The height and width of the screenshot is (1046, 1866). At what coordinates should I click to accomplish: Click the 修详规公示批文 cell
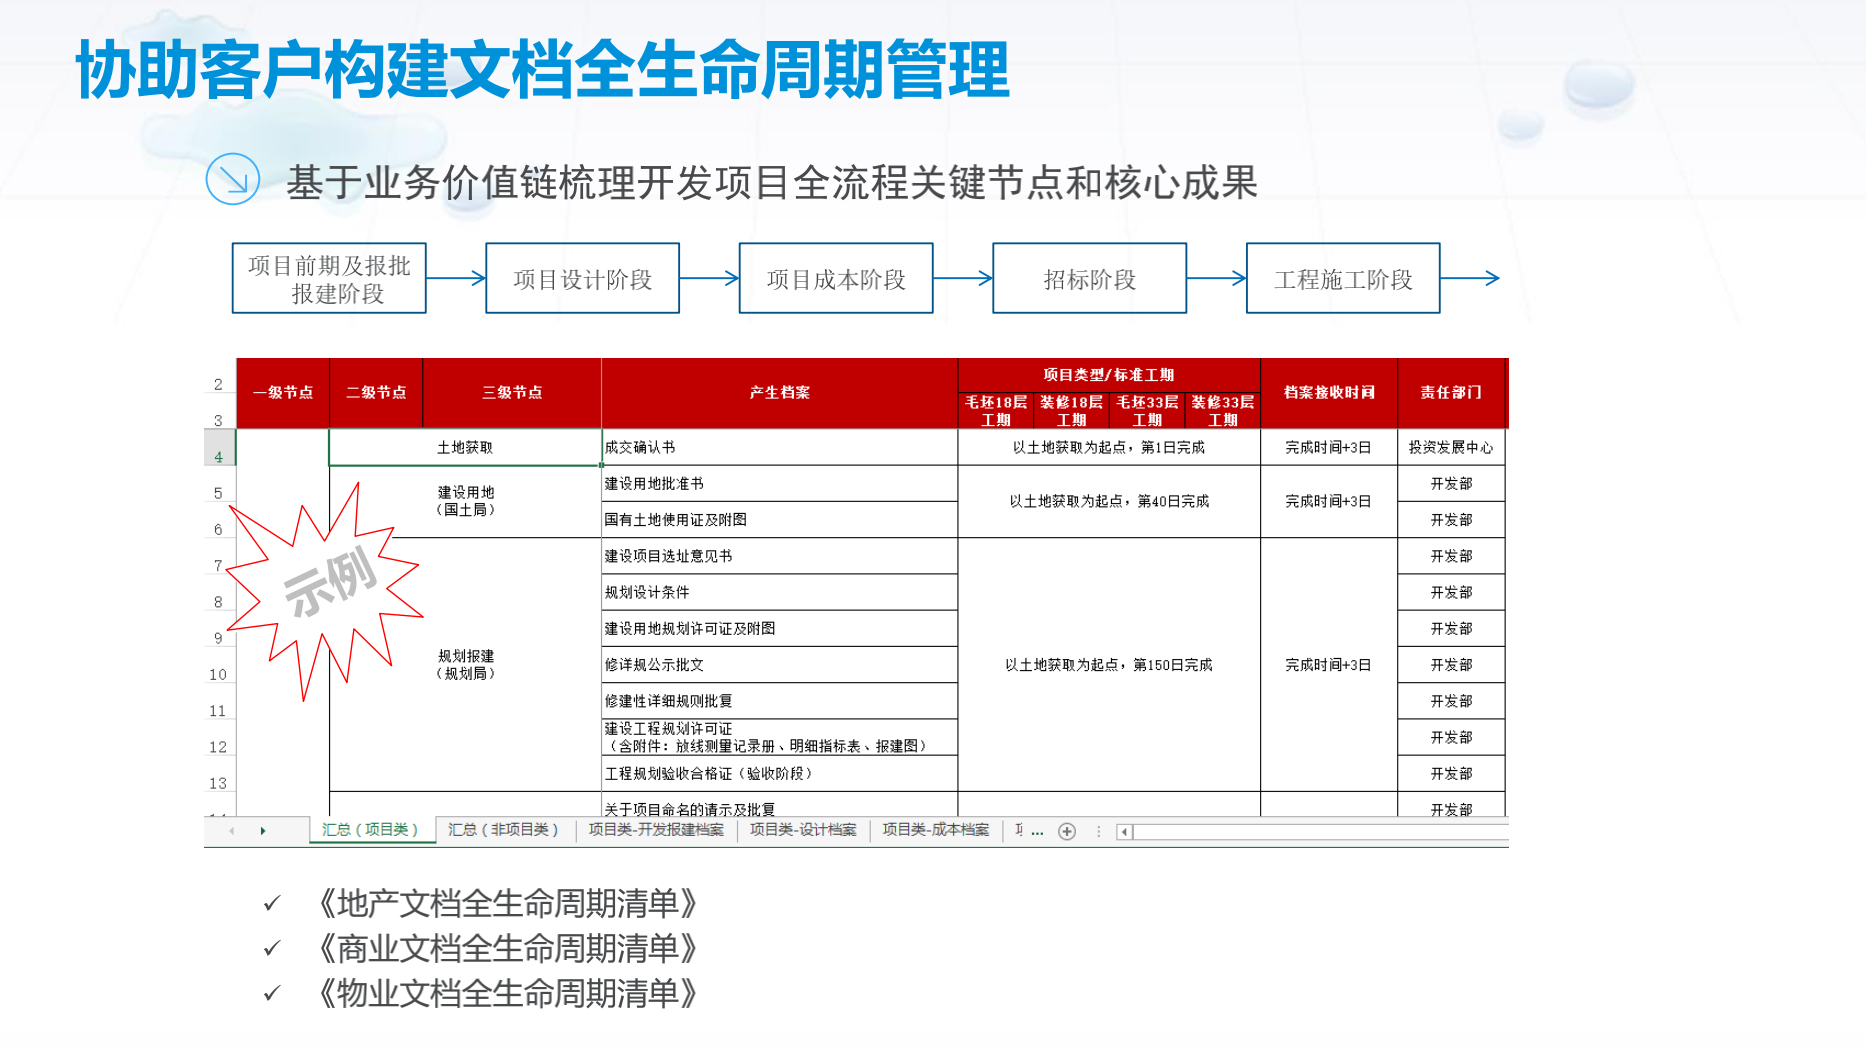[x=780, y=665]
